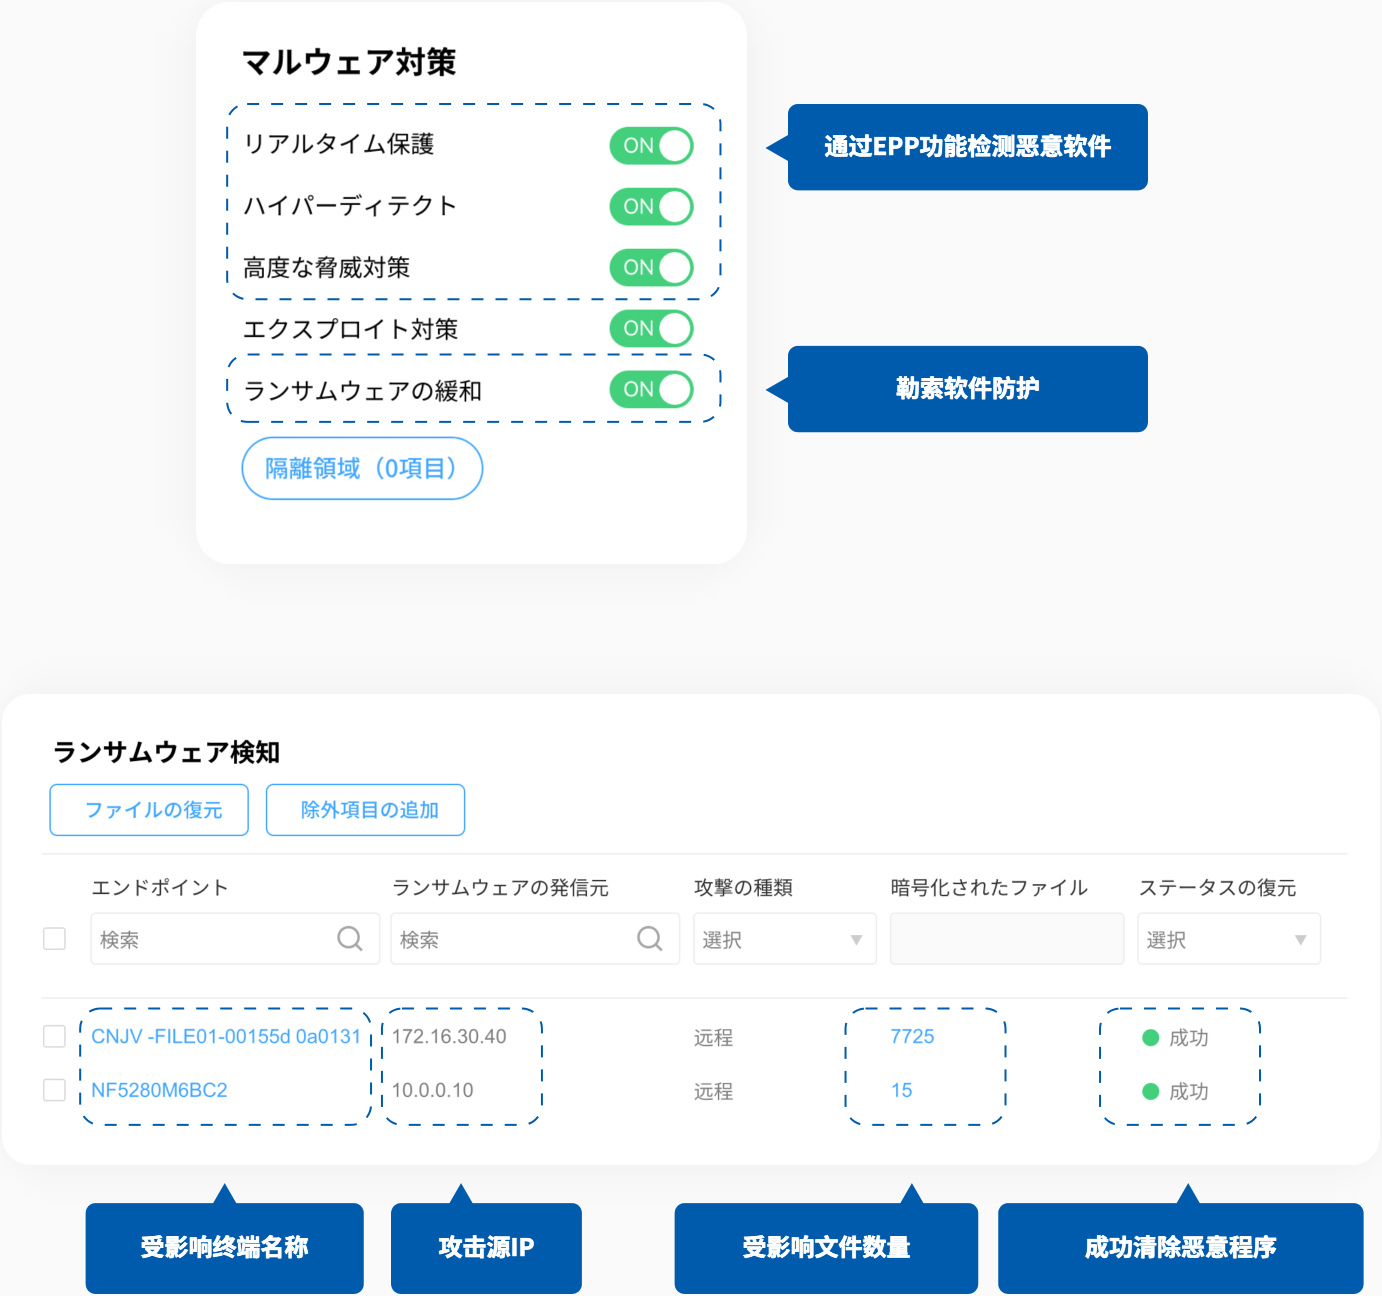Viewport: 1382px width, 1296px height.
Task: Click エンドポイント column header
Action: coord(160,888)
